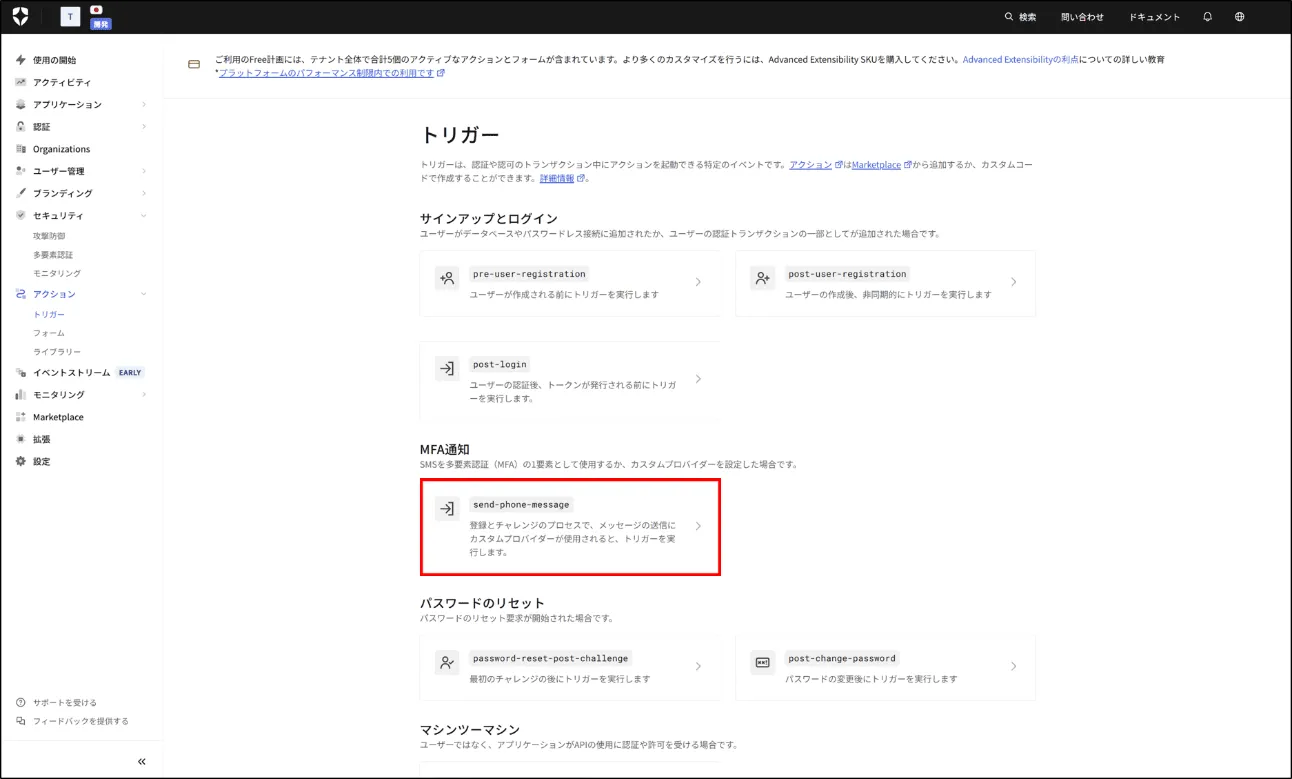Click the notification bell icon

point(1207,17)
